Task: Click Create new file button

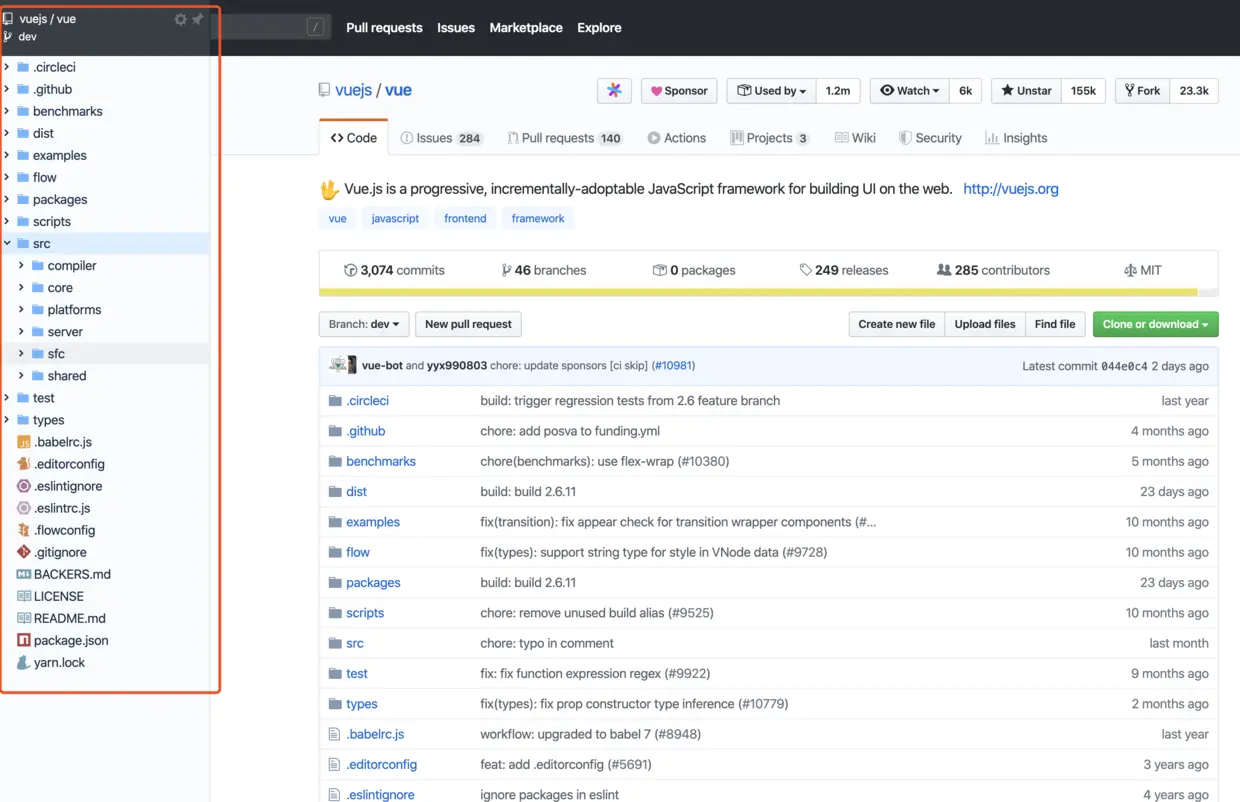Action: [896, 324]
